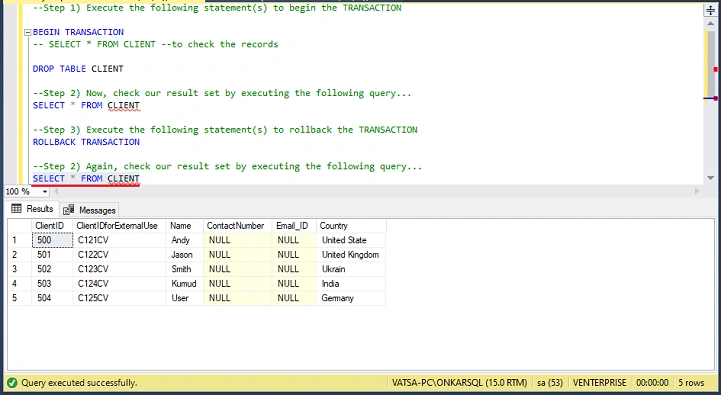Select the Country cell India
The height and width of the screenshot is (395, 721).
(x=351, y=284)
